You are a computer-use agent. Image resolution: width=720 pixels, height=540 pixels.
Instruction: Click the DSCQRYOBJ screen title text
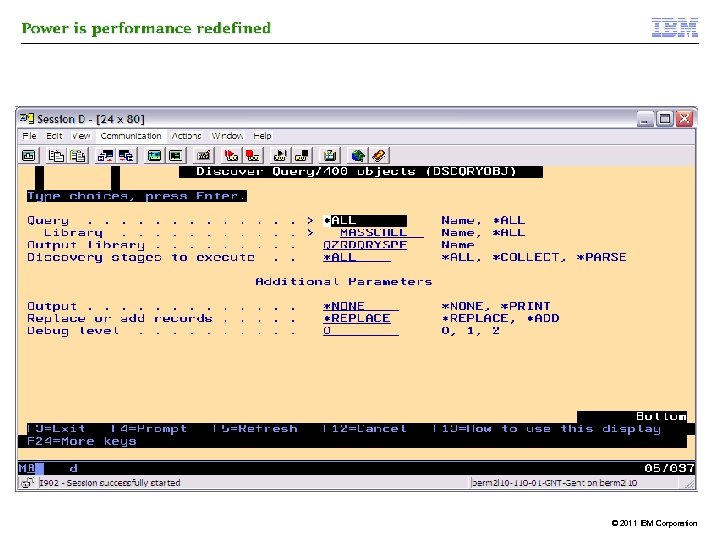coord(356,172)
